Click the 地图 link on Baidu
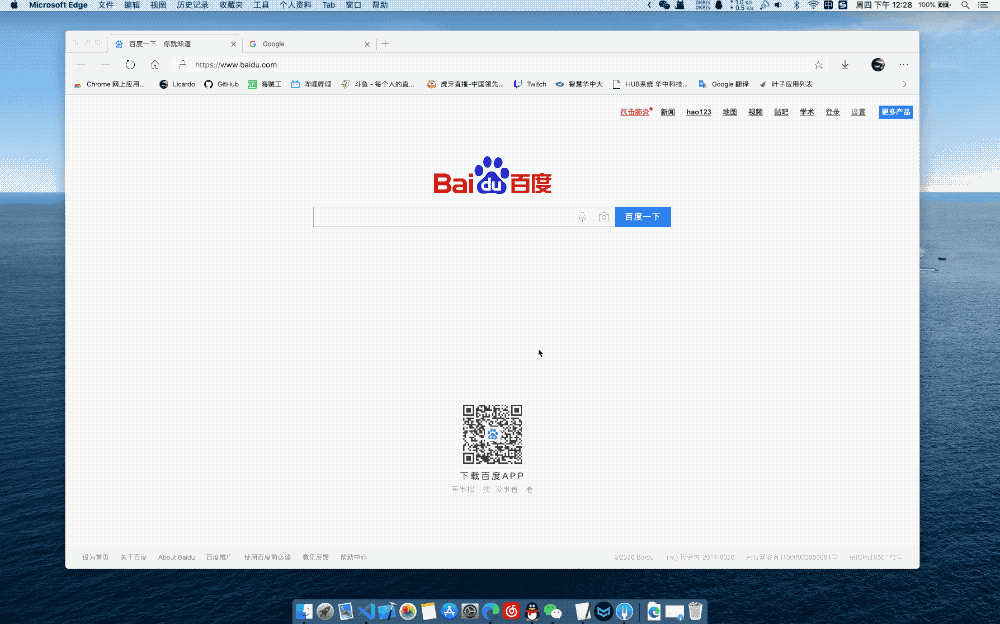The image size is (1000, 624). click(730, 112)
